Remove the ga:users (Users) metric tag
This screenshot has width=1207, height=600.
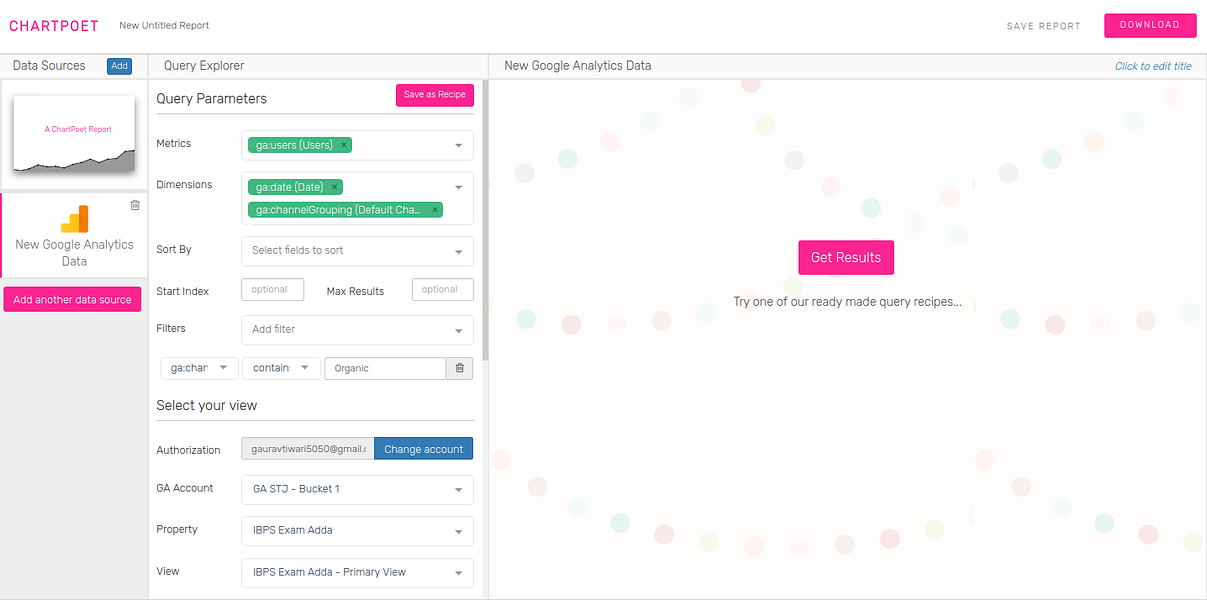[x=344, y=145]
